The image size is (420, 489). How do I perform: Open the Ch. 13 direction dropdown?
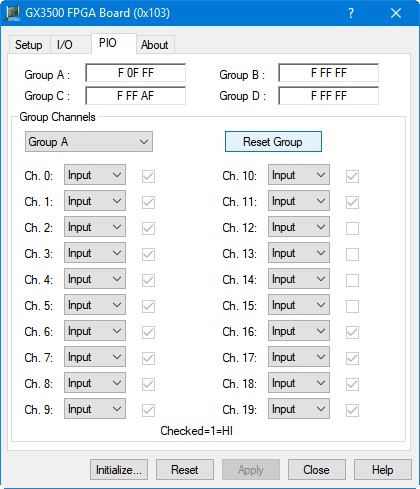[299, 252]
